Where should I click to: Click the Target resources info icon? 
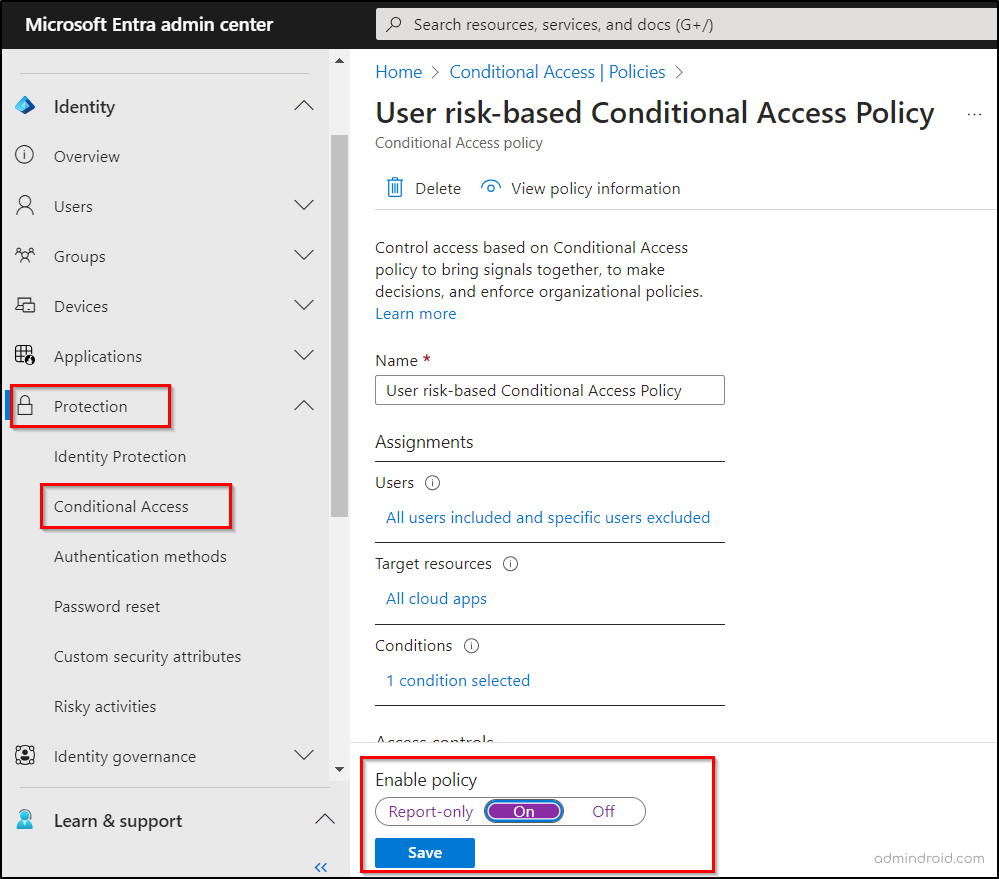click(x=510, y=564)
